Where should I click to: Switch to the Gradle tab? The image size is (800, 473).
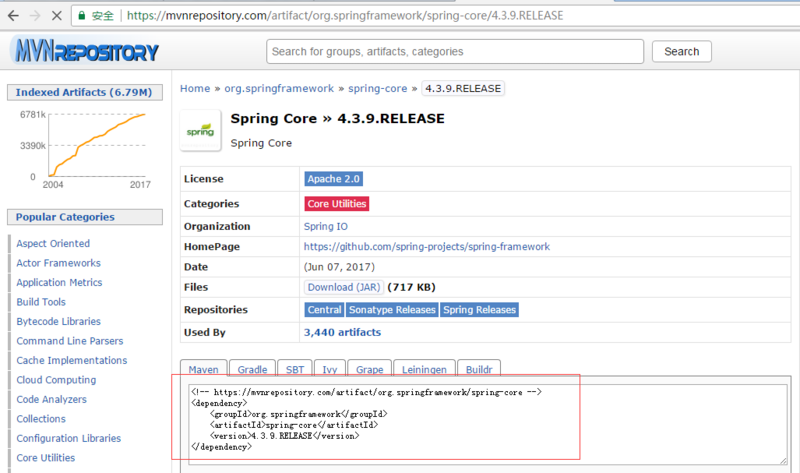pyautogui.click(x=253, y=369)
